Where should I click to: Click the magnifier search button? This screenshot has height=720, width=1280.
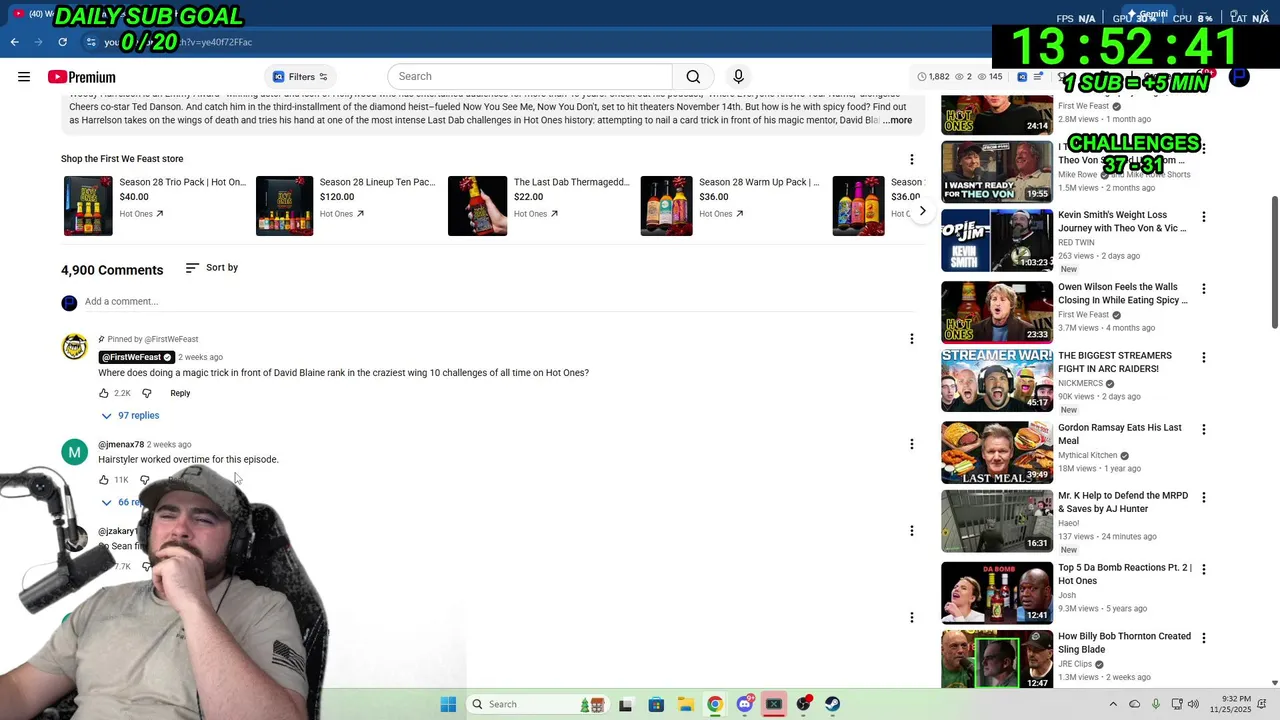pos(693,77)
